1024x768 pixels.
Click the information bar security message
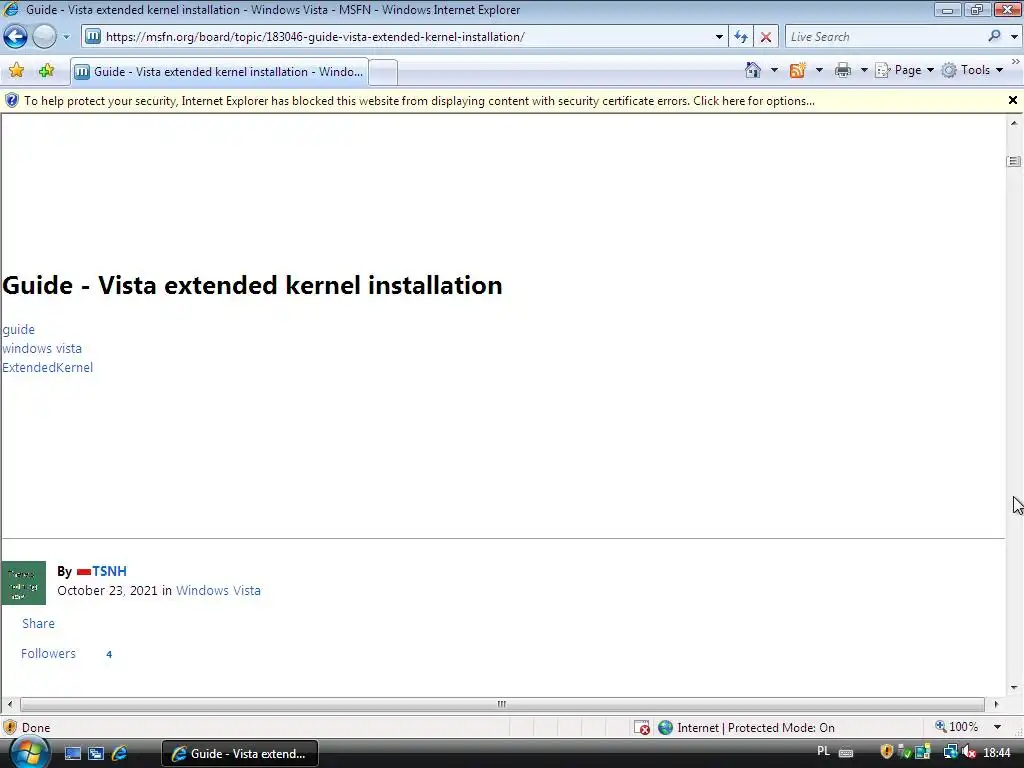point(419,101)
